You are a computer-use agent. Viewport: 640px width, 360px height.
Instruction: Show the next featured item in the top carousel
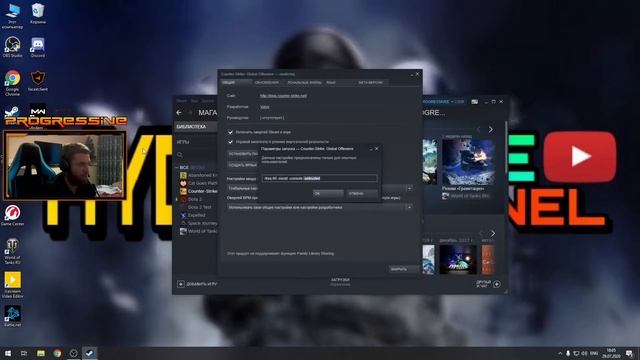pyautogui.click(x=491, y=129)
